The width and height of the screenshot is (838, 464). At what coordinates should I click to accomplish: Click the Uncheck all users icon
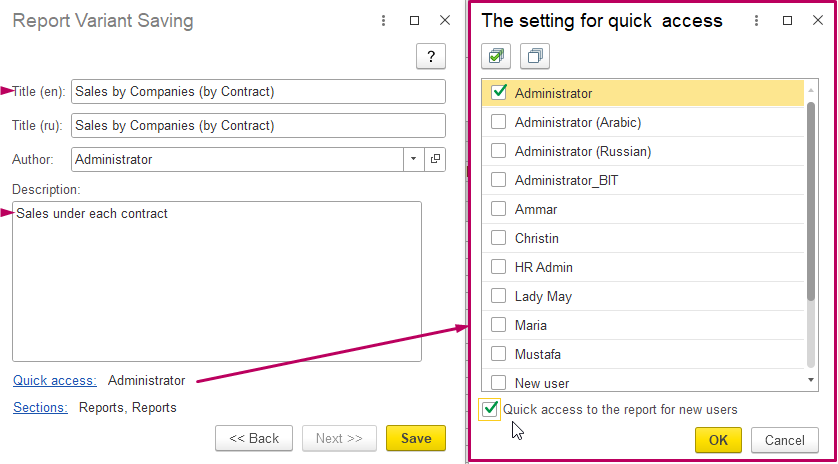tap(535, 56)
